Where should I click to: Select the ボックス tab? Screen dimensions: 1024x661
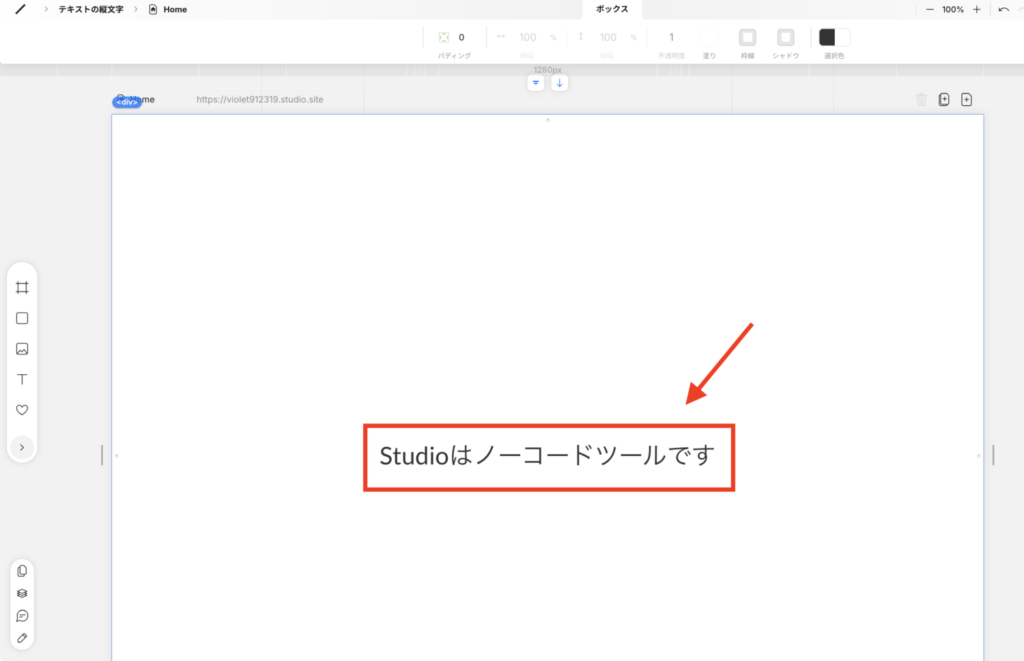tap(612, 9)
